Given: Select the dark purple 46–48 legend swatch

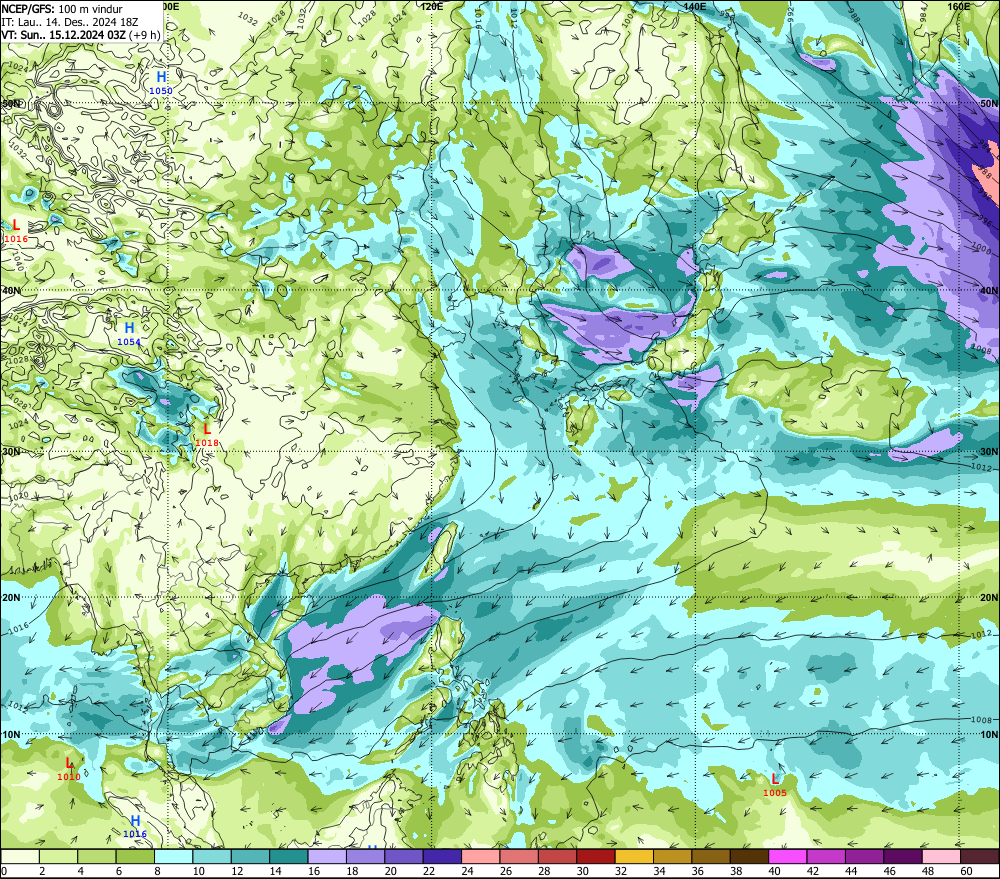Looking at the screenshot, I should (x=903, y=856).
